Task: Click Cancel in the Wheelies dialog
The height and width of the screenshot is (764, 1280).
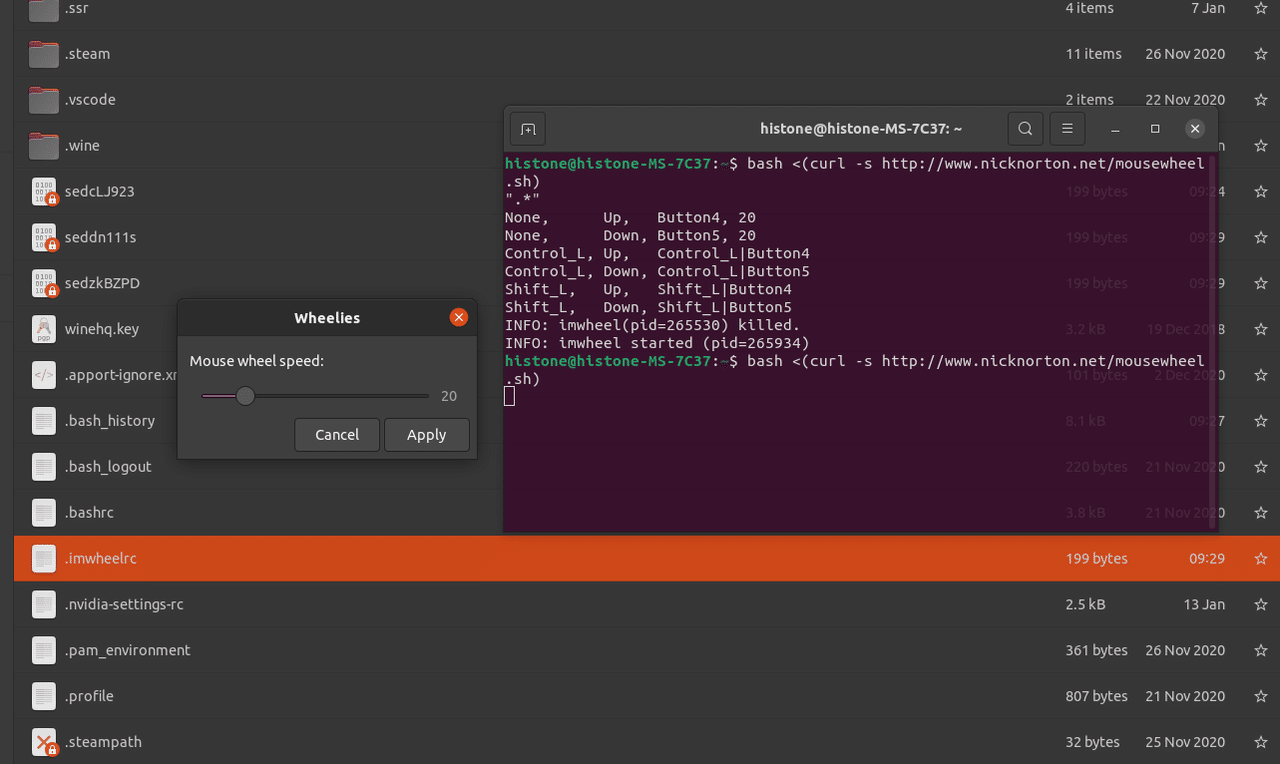Action: tap(337, 434)
